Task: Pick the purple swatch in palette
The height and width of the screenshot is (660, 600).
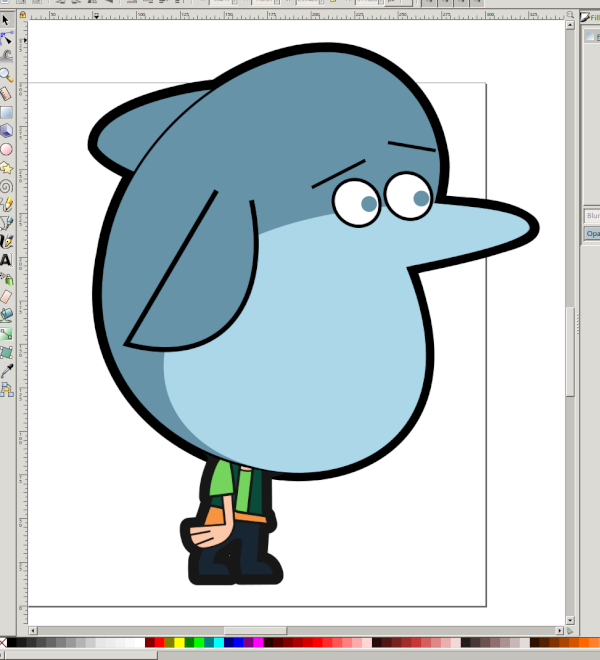Action: pyautogui.click(x=248, y=643)
